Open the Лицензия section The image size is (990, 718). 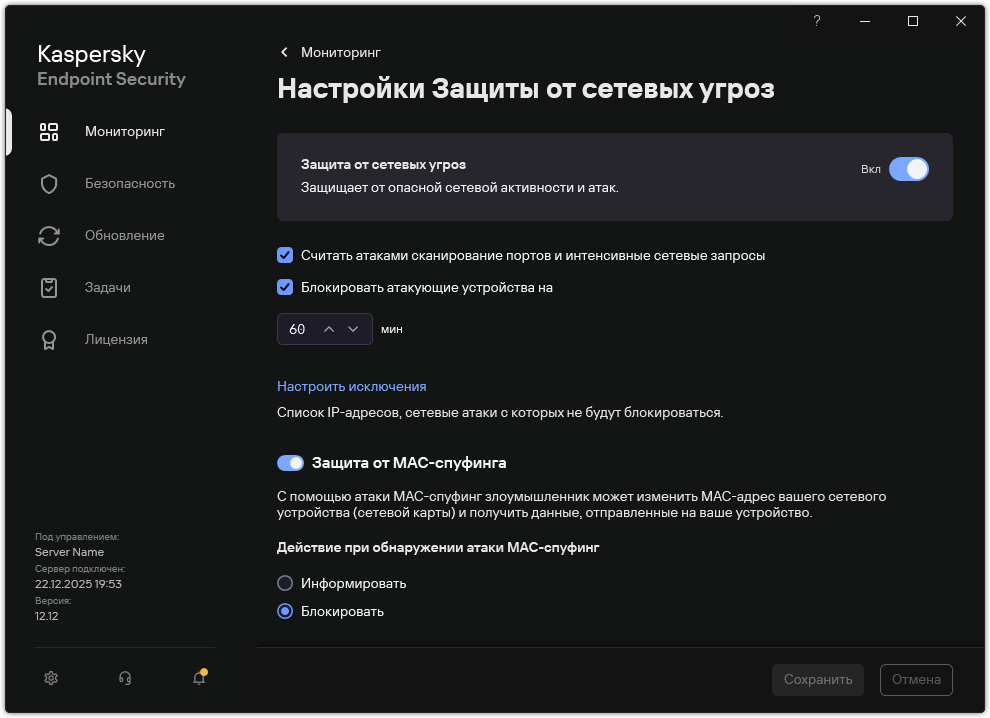117,339
